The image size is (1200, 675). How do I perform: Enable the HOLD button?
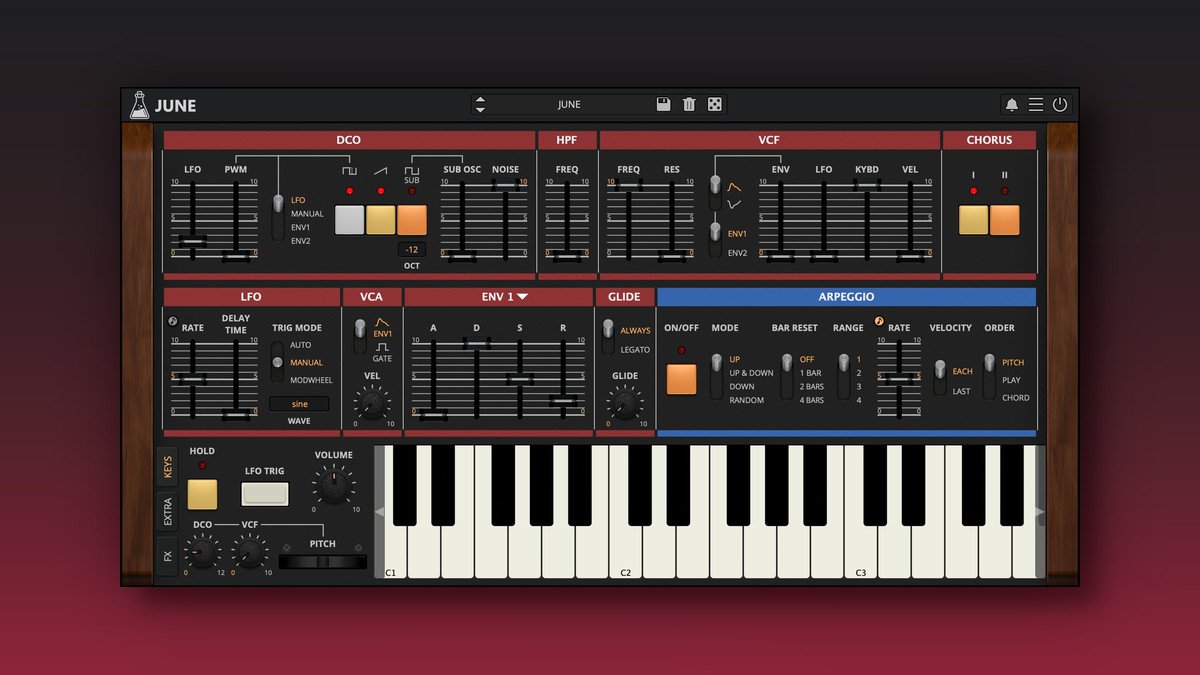coord(202,494)
